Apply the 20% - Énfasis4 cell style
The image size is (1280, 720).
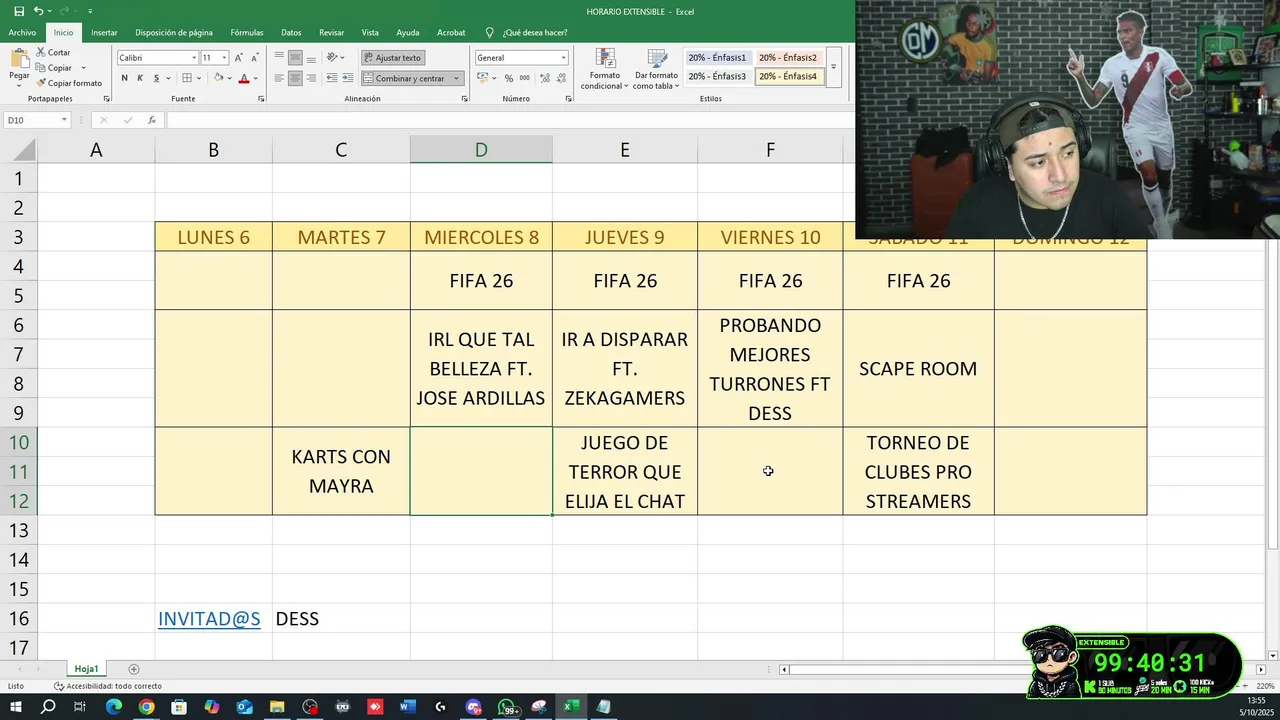(788, 76)
